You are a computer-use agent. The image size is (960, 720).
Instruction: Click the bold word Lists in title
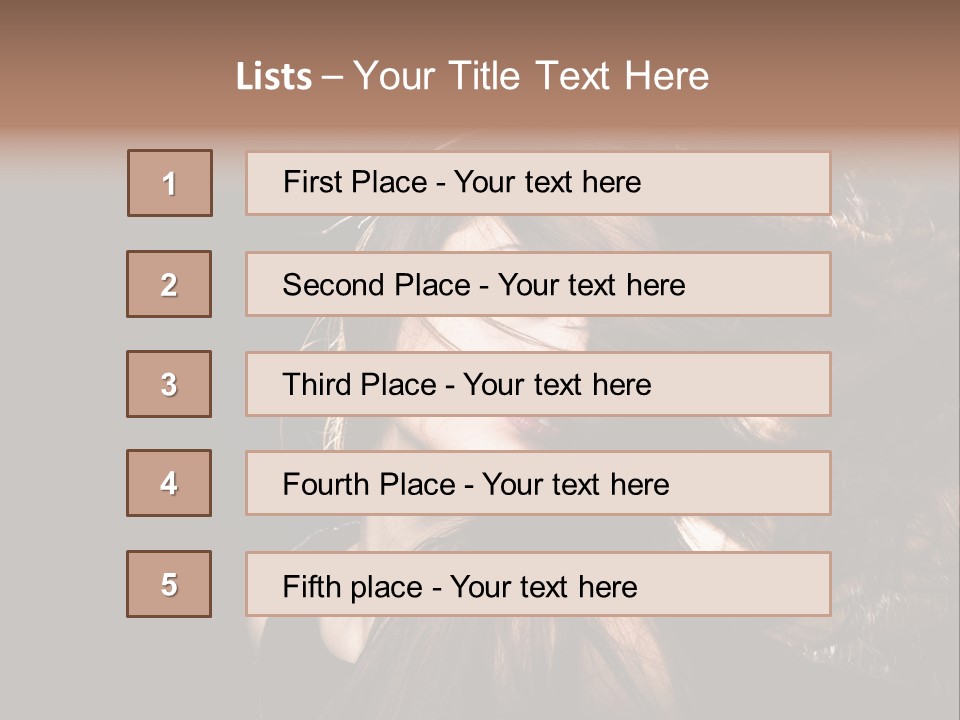tap(274, 76)
